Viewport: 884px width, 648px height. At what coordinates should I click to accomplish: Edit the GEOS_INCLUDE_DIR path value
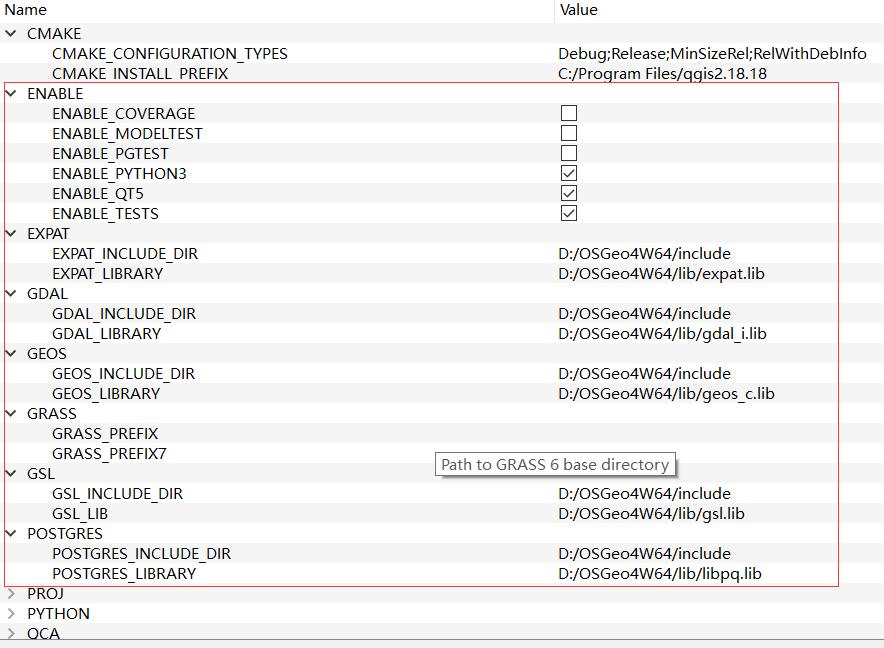point(644,374)
